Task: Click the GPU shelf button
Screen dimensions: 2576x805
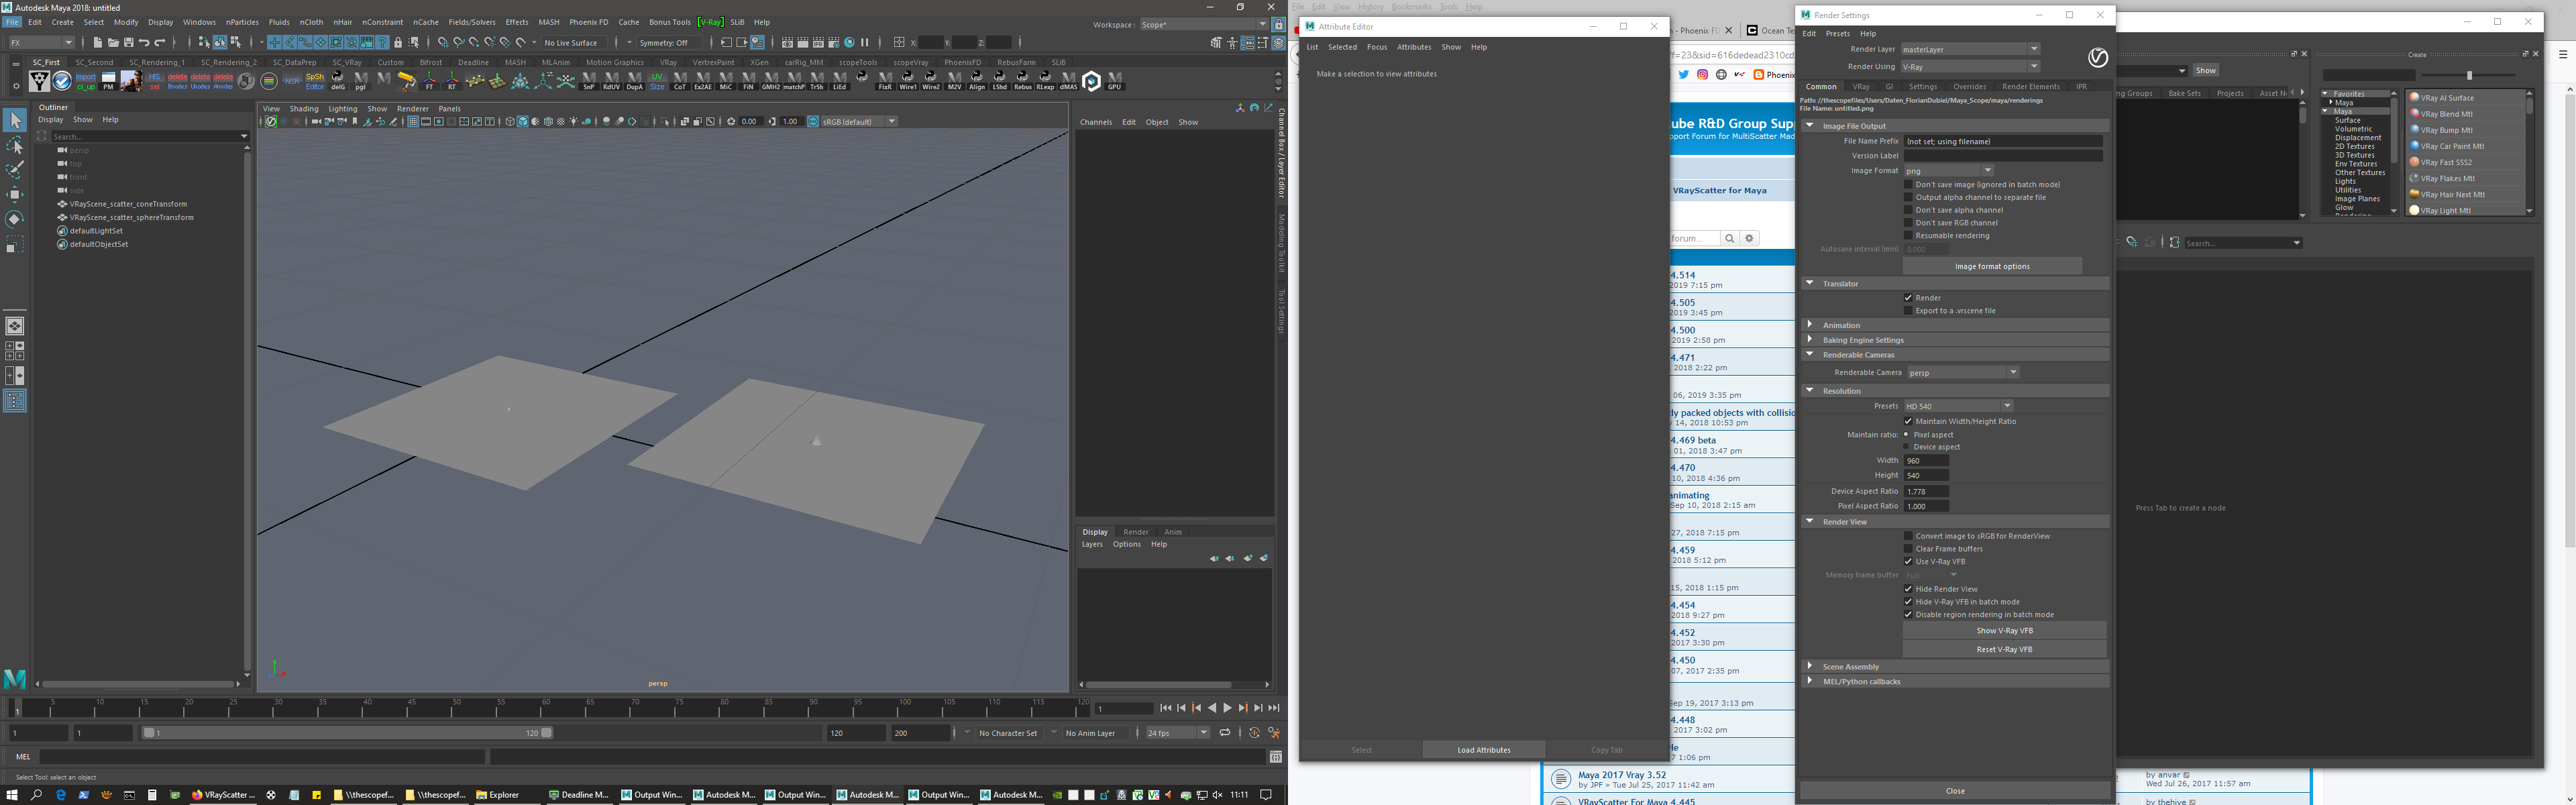Action: coord(1114,81)
